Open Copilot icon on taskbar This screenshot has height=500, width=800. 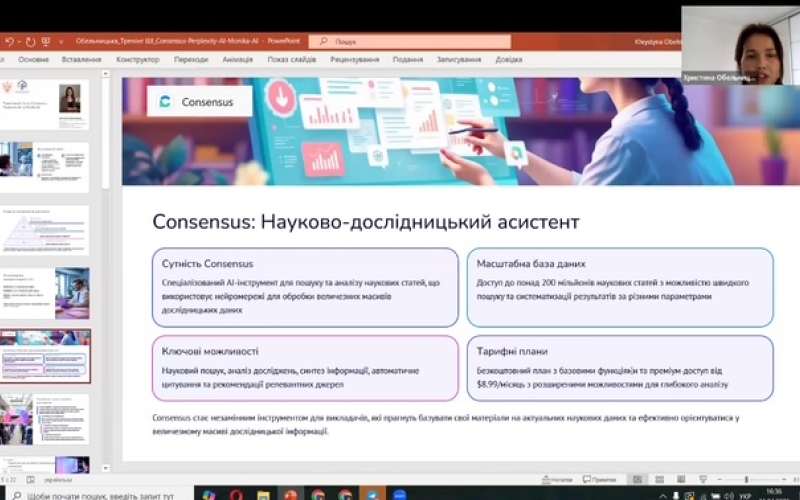point(208,495)
